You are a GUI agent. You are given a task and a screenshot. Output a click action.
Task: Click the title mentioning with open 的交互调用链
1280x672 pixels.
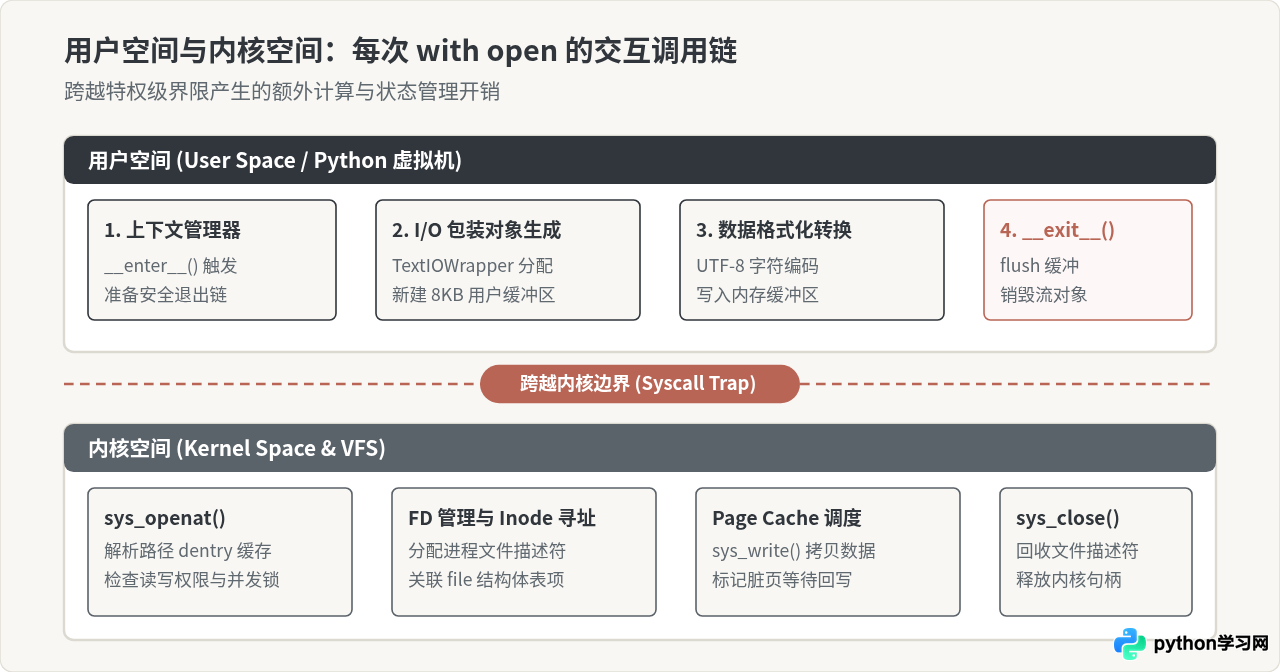[x=400, y=50]
